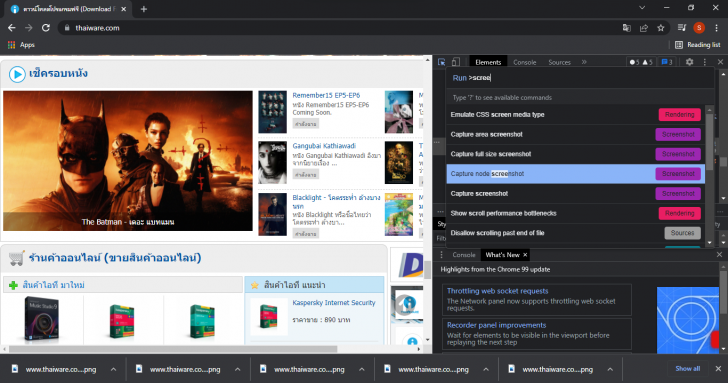The height and width of the screenshot is (383, 728).
Task: Open Remember15 EP5-EP6 link
Action: tap(326, 95)
